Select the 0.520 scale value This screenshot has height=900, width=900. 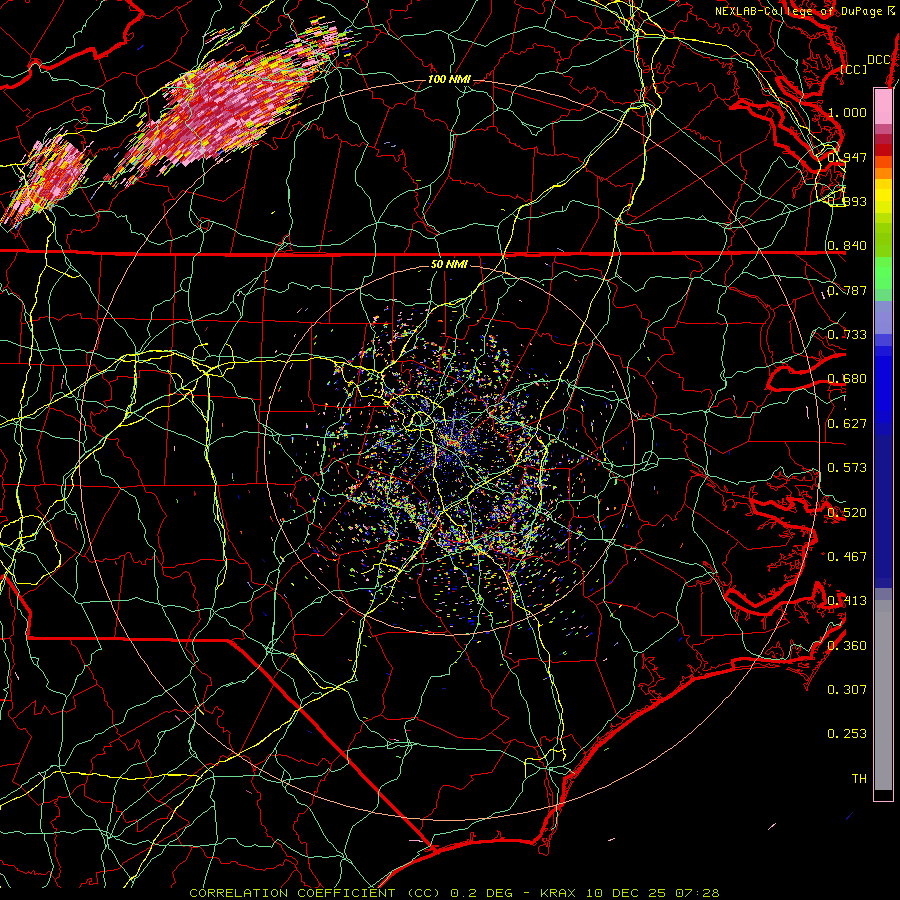pos(847,513)
